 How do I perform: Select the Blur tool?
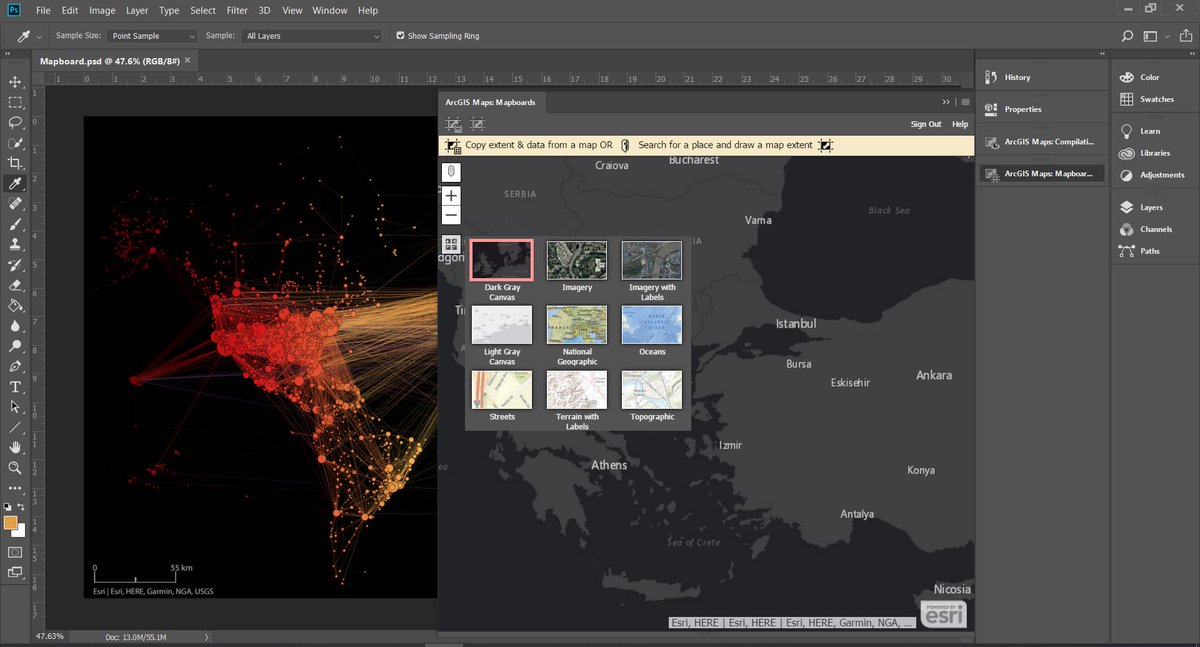pyautogui.click(x=15, y=326)
